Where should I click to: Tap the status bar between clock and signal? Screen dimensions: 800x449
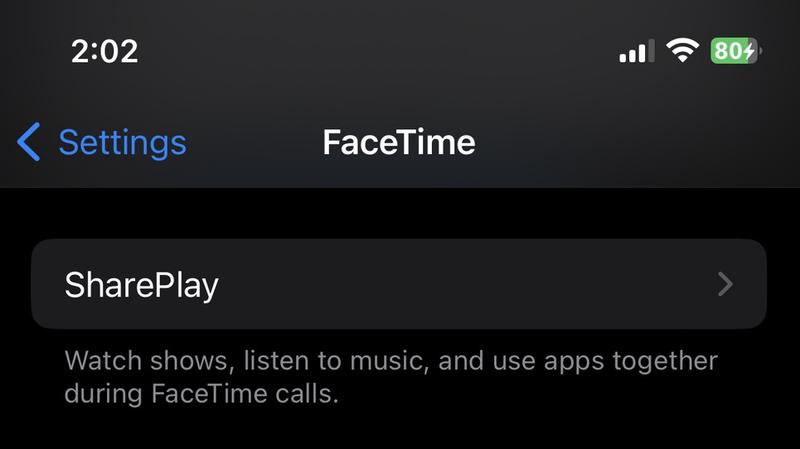pos(380,50)
